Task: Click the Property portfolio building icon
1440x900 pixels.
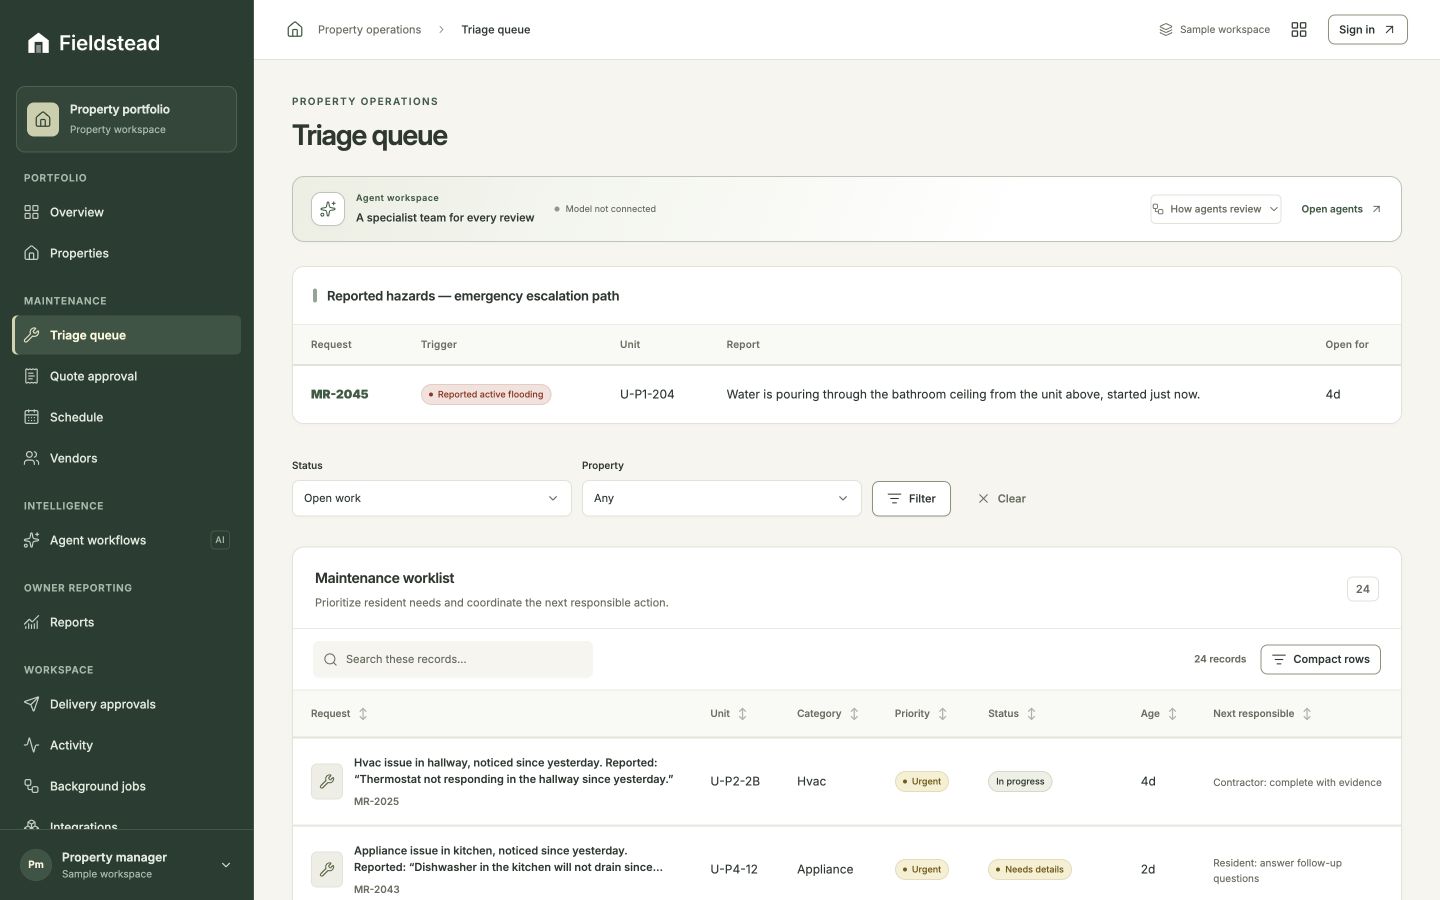Action: point(43,119)
